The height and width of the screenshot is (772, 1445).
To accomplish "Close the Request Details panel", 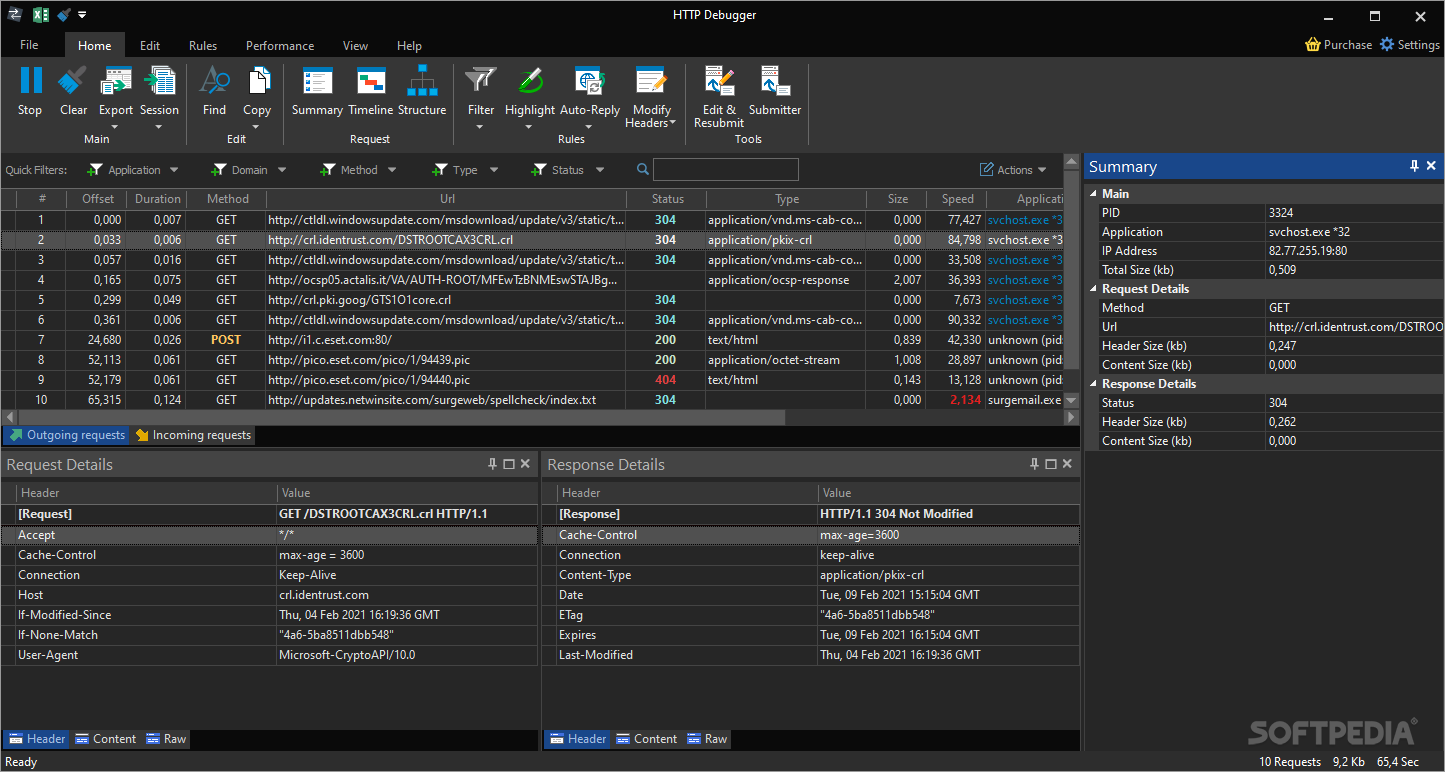I will point(526,464).
